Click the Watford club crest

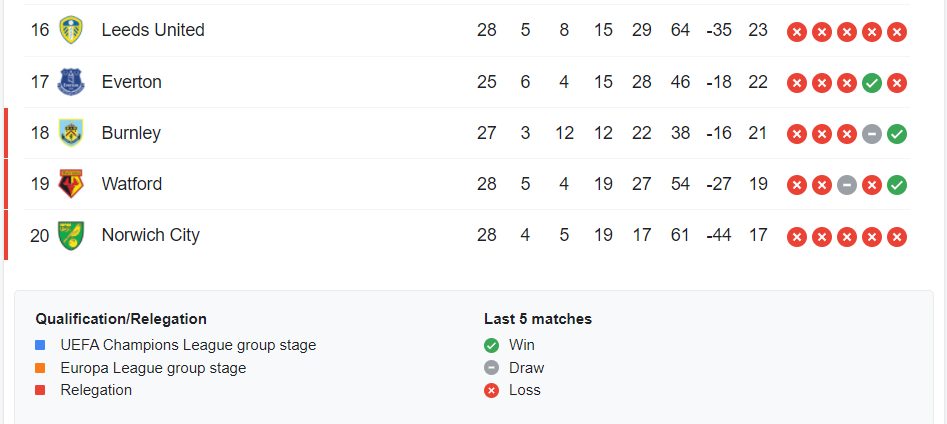pos(70,184)
